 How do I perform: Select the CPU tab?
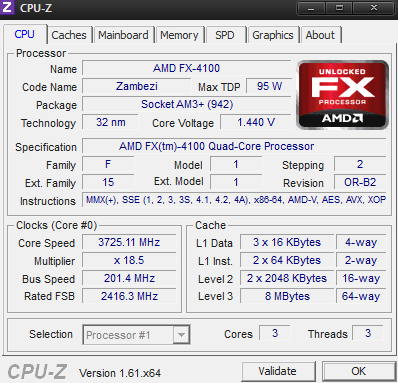coord(25,34)
